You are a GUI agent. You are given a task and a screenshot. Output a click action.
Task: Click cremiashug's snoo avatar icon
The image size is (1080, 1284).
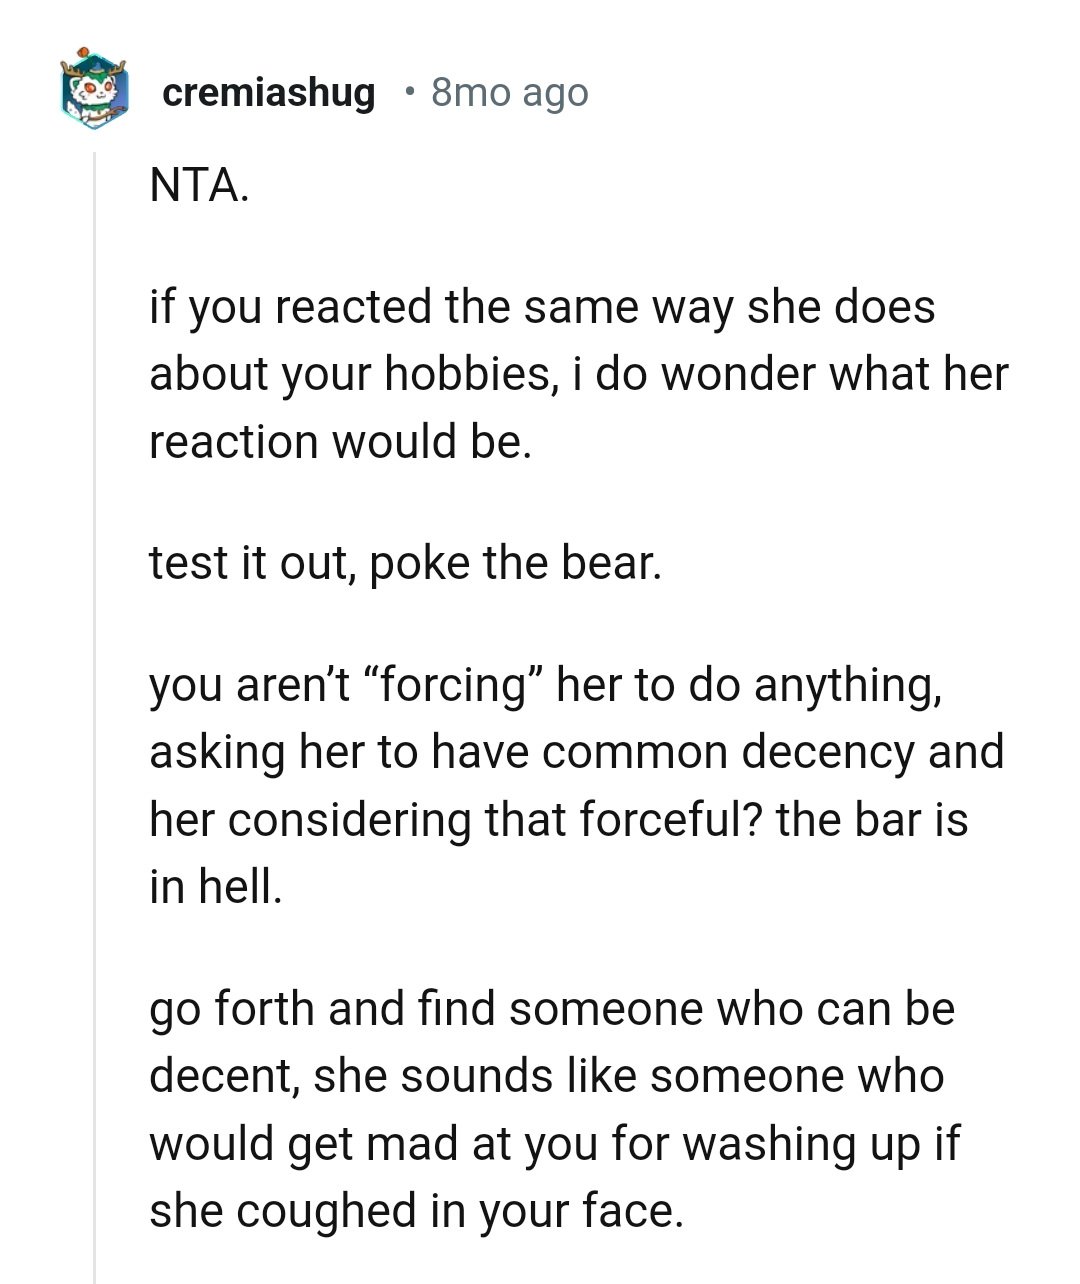[x=95, y=91]
